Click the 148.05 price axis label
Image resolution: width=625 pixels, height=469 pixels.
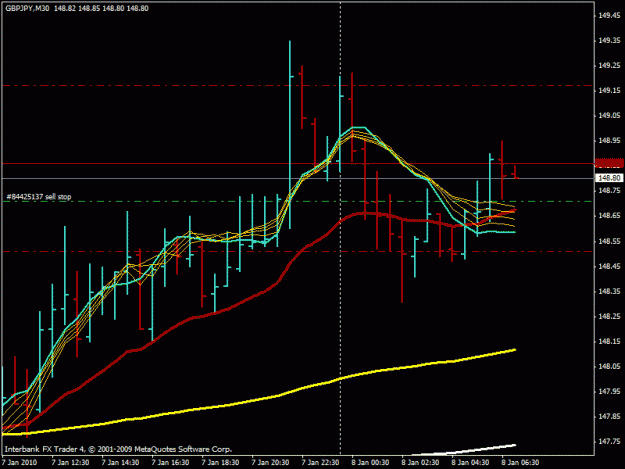click(x=609, y=366)
